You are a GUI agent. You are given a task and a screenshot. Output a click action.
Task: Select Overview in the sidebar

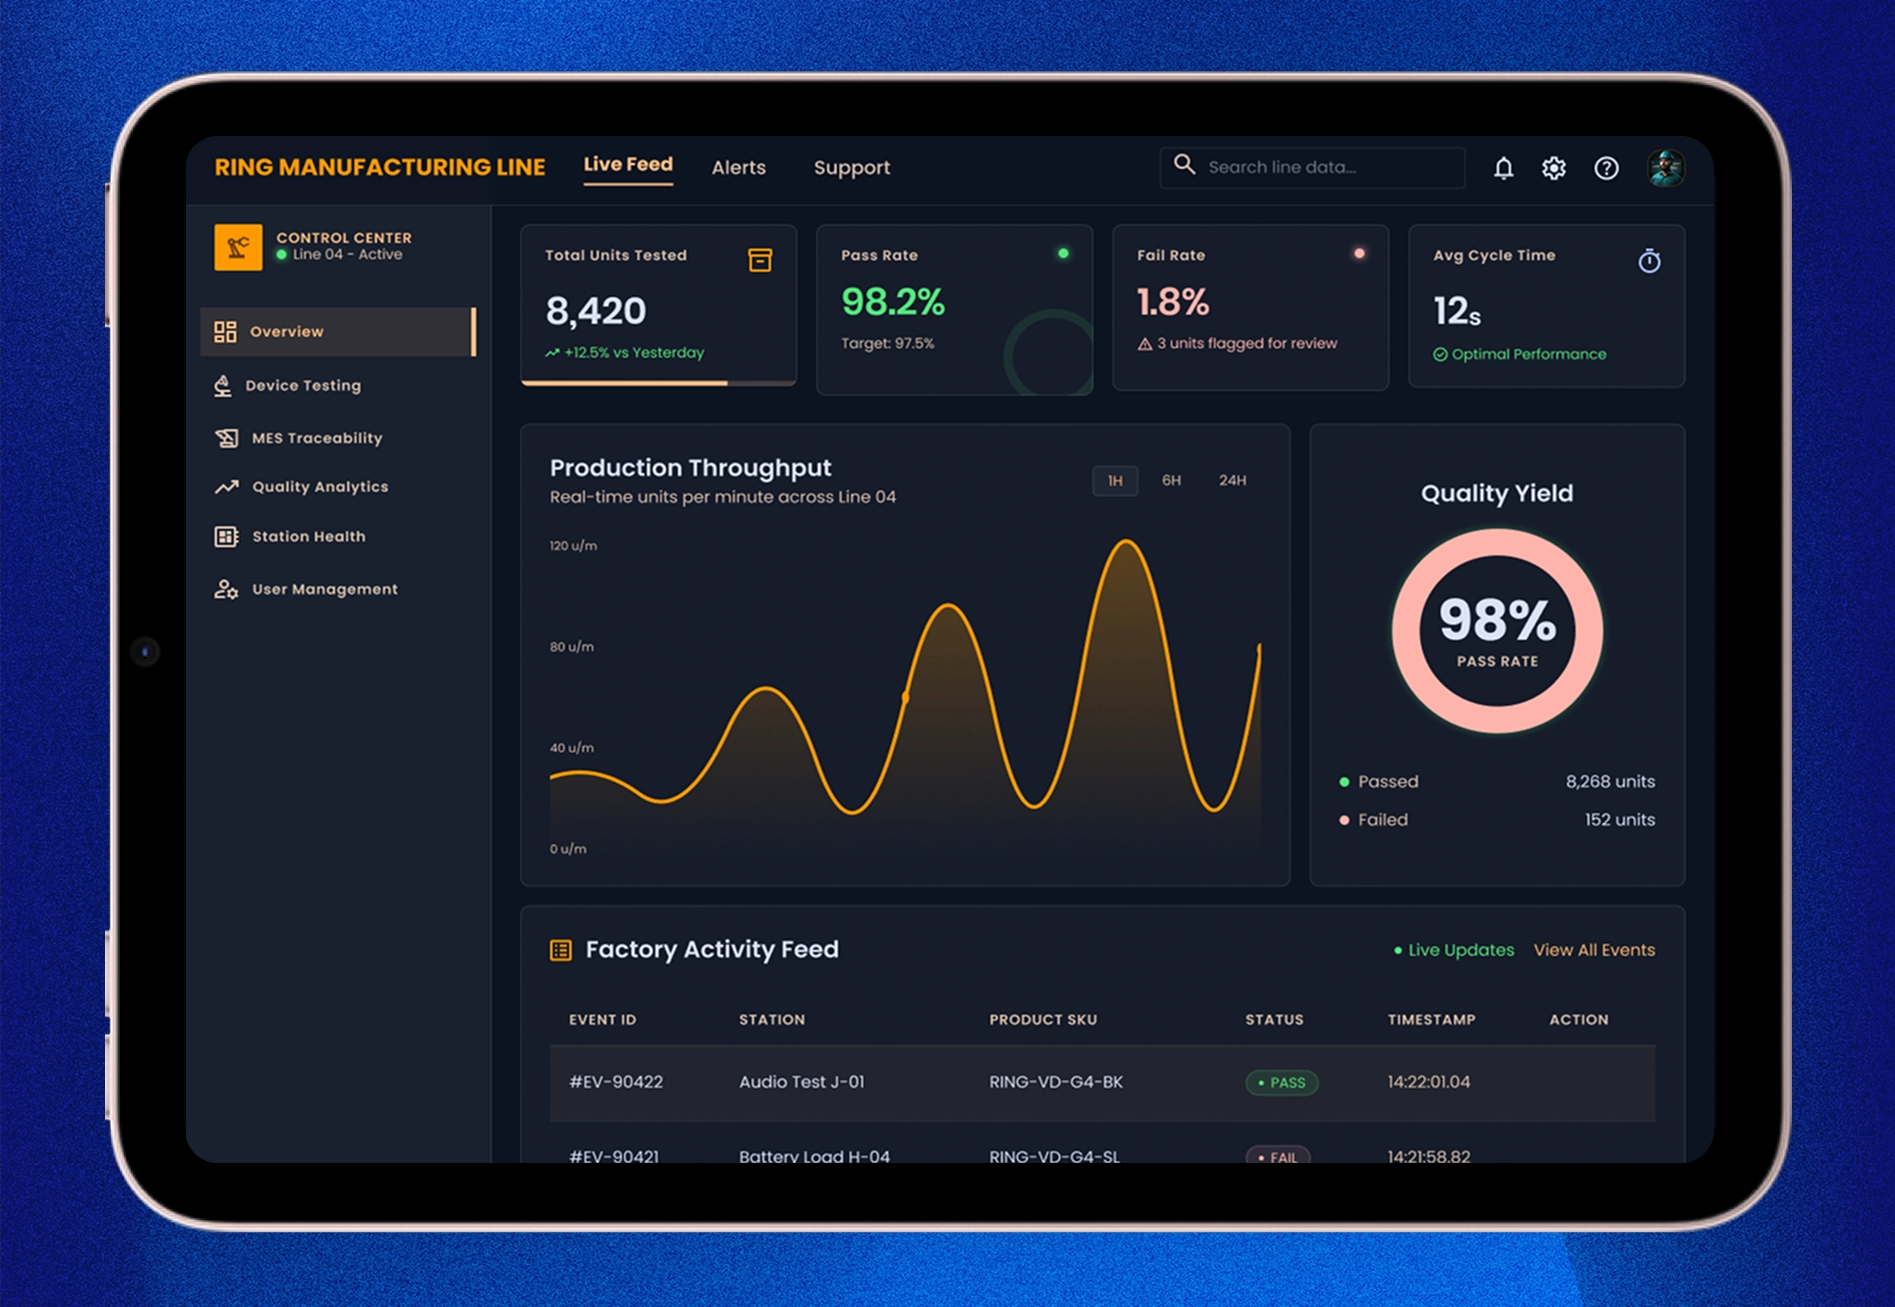(x=338, y=332)
